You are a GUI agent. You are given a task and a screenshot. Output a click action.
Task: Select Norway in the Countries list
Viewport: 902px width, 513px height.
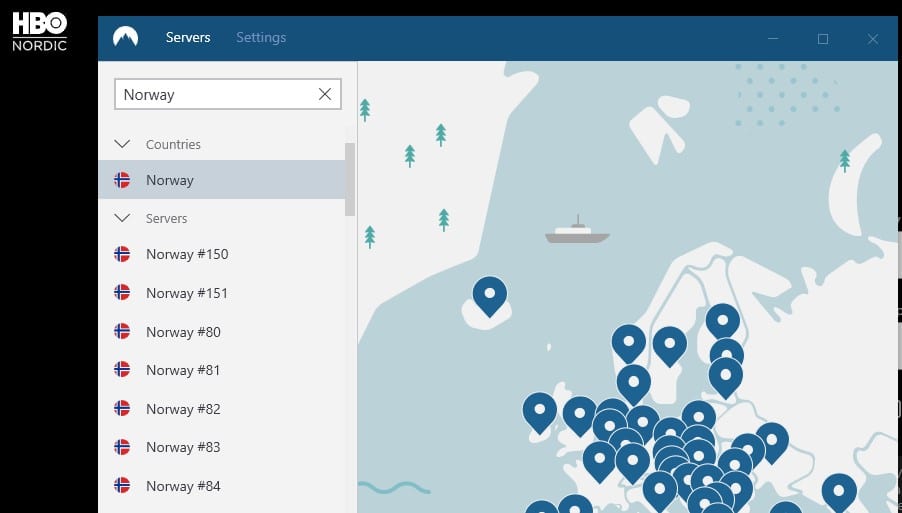coord(222,180)
